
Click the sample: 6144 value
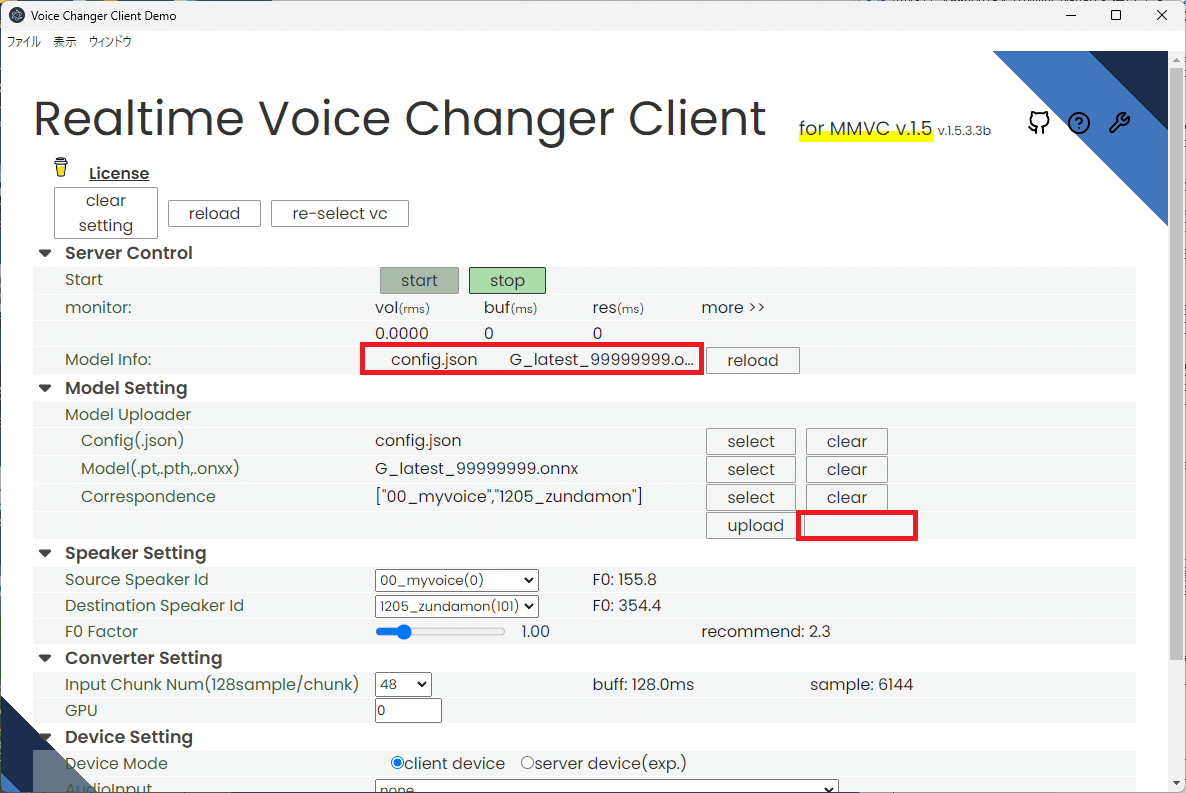point(861,685)
